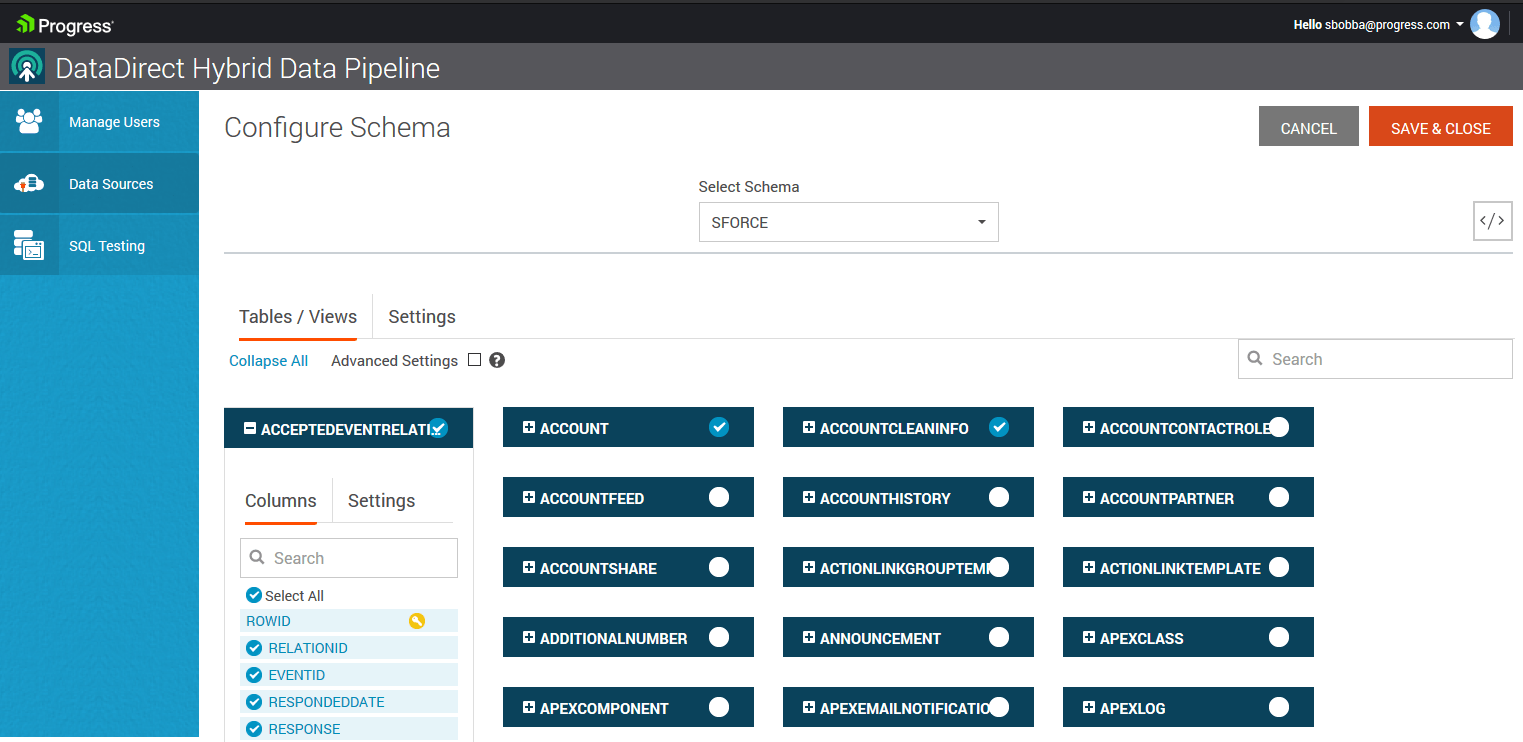Screen dimensions: 1523x742
Task: Click the Advanced Settings help question icon
Action: 497,360
